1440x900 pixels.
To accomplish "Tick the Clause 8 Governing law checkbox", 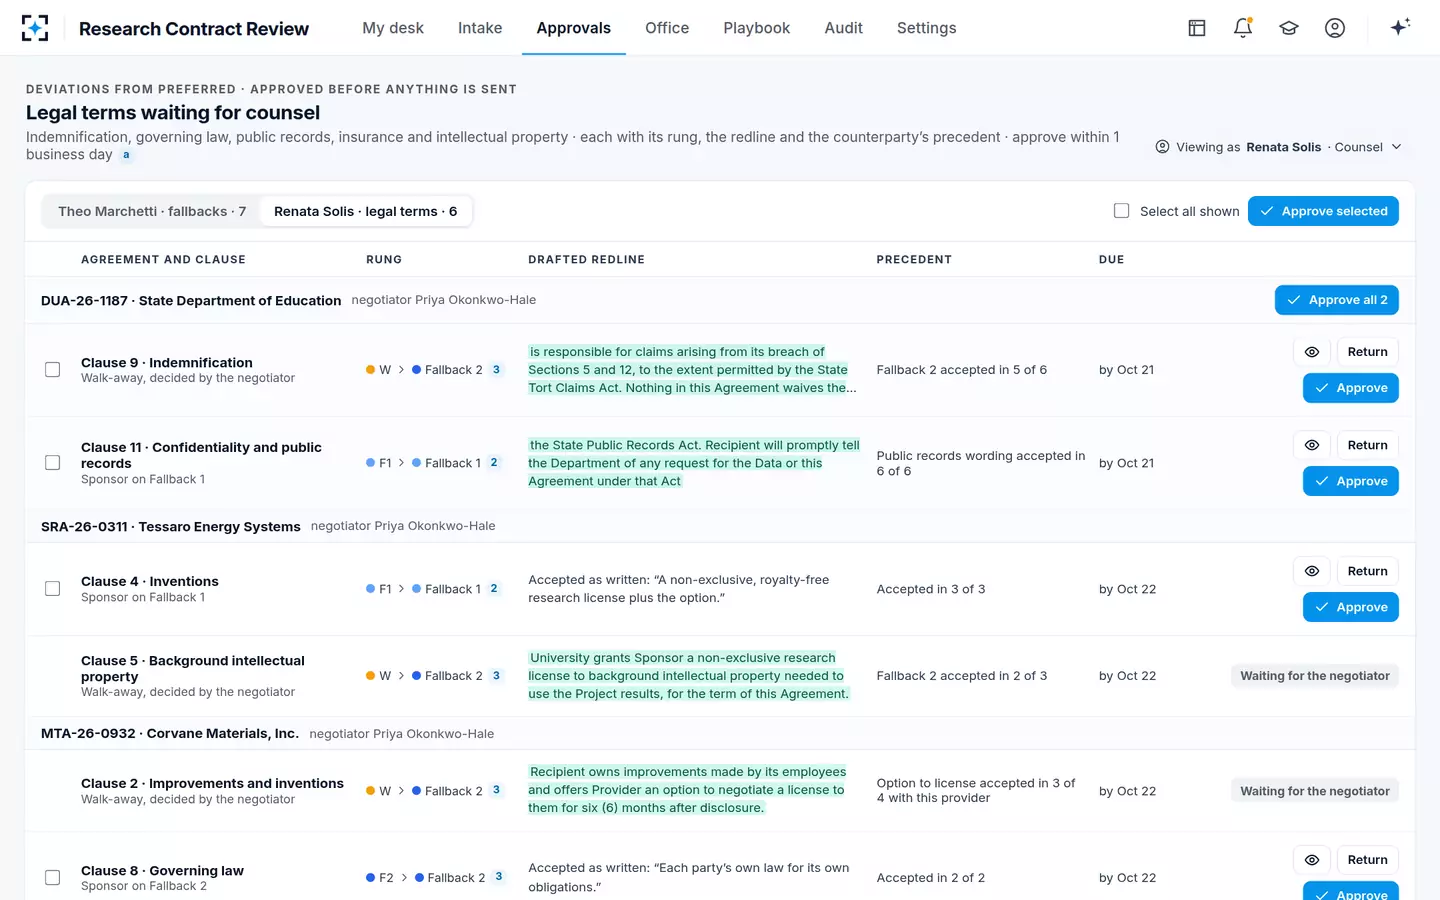I will [53, 878].
